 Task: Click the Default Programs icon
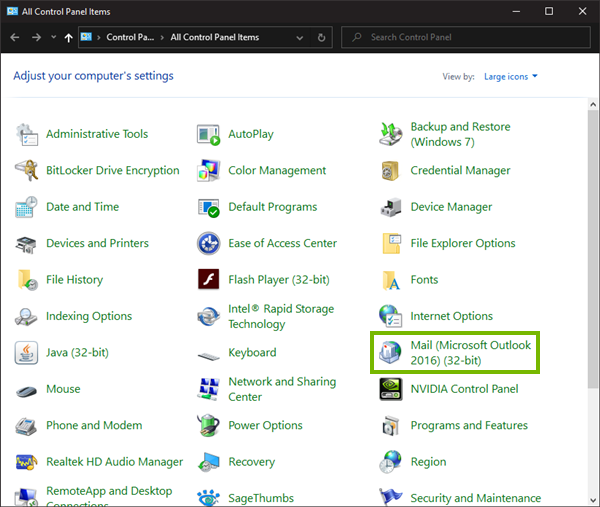click(209, 208)
